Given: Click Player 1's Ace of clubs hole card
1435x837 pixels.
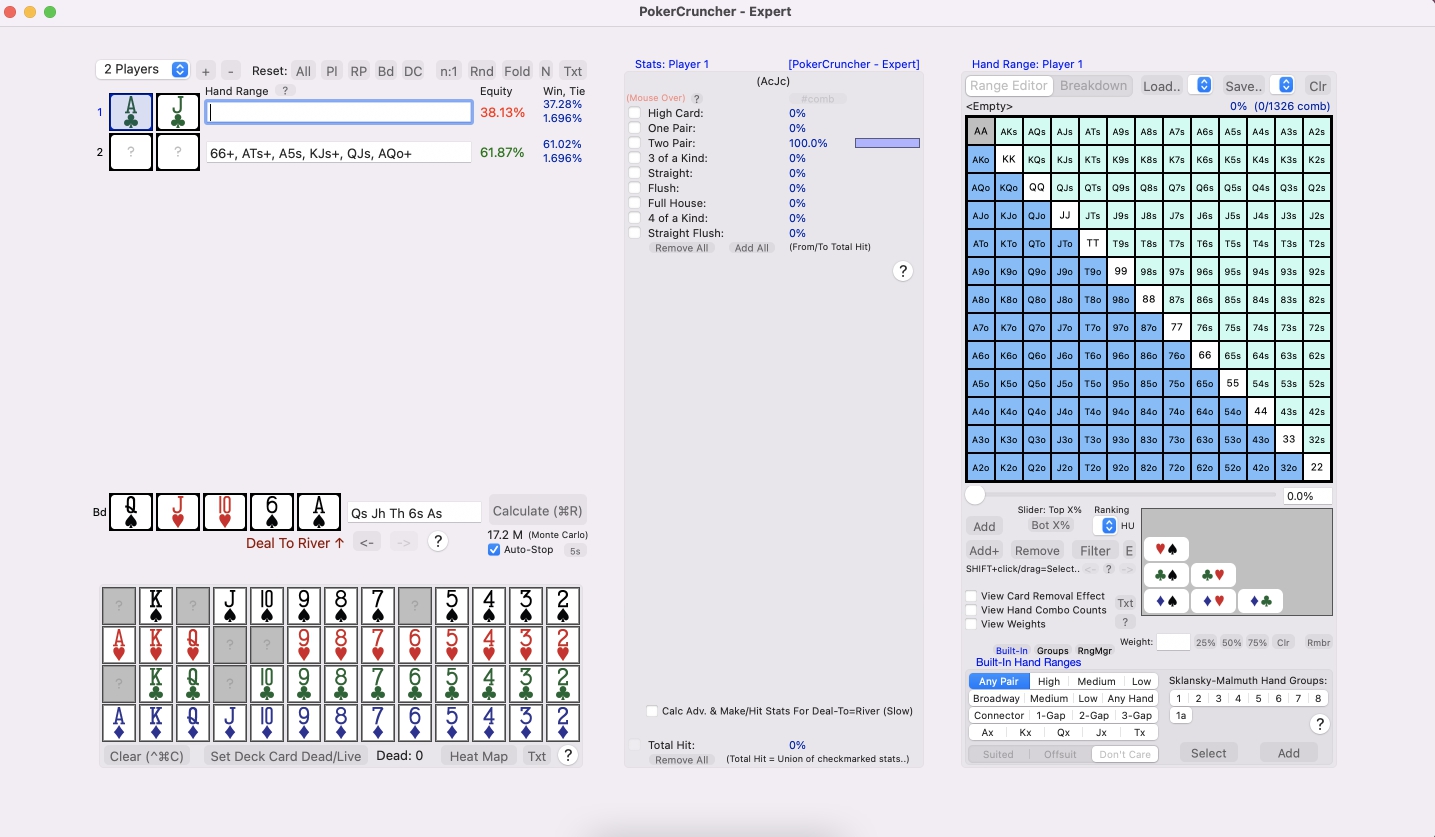Looking at the screenshot, I should (131, 112).
